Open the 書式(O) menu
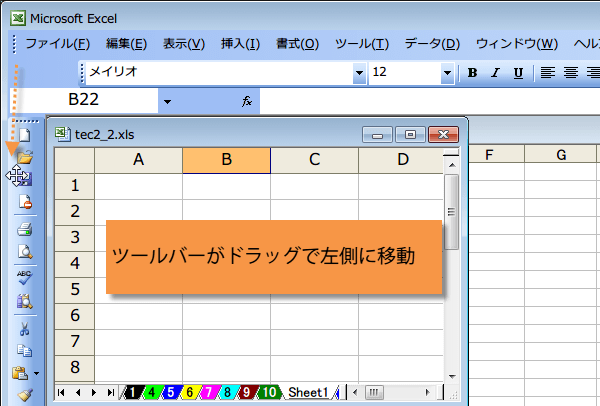 coord(297,44)
